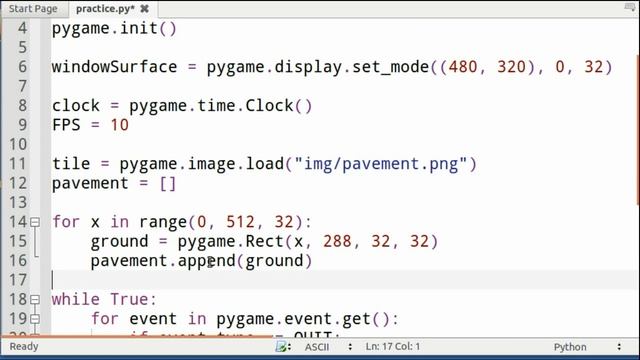This screenshot has width=640, height=360.
Task: Click the empty list brackets on line 12
Action: click(168, 183)
